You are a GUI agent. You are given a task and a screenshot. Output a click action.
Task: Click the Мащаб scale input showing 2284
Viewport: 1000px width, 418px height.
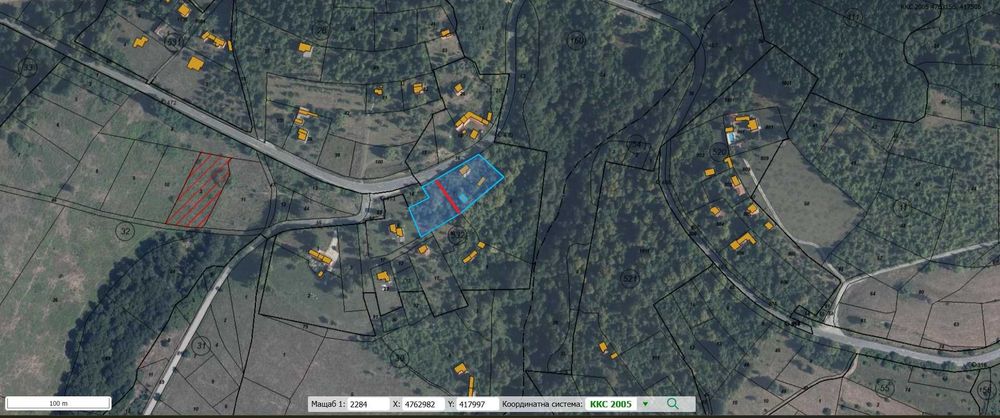(368, 404)
